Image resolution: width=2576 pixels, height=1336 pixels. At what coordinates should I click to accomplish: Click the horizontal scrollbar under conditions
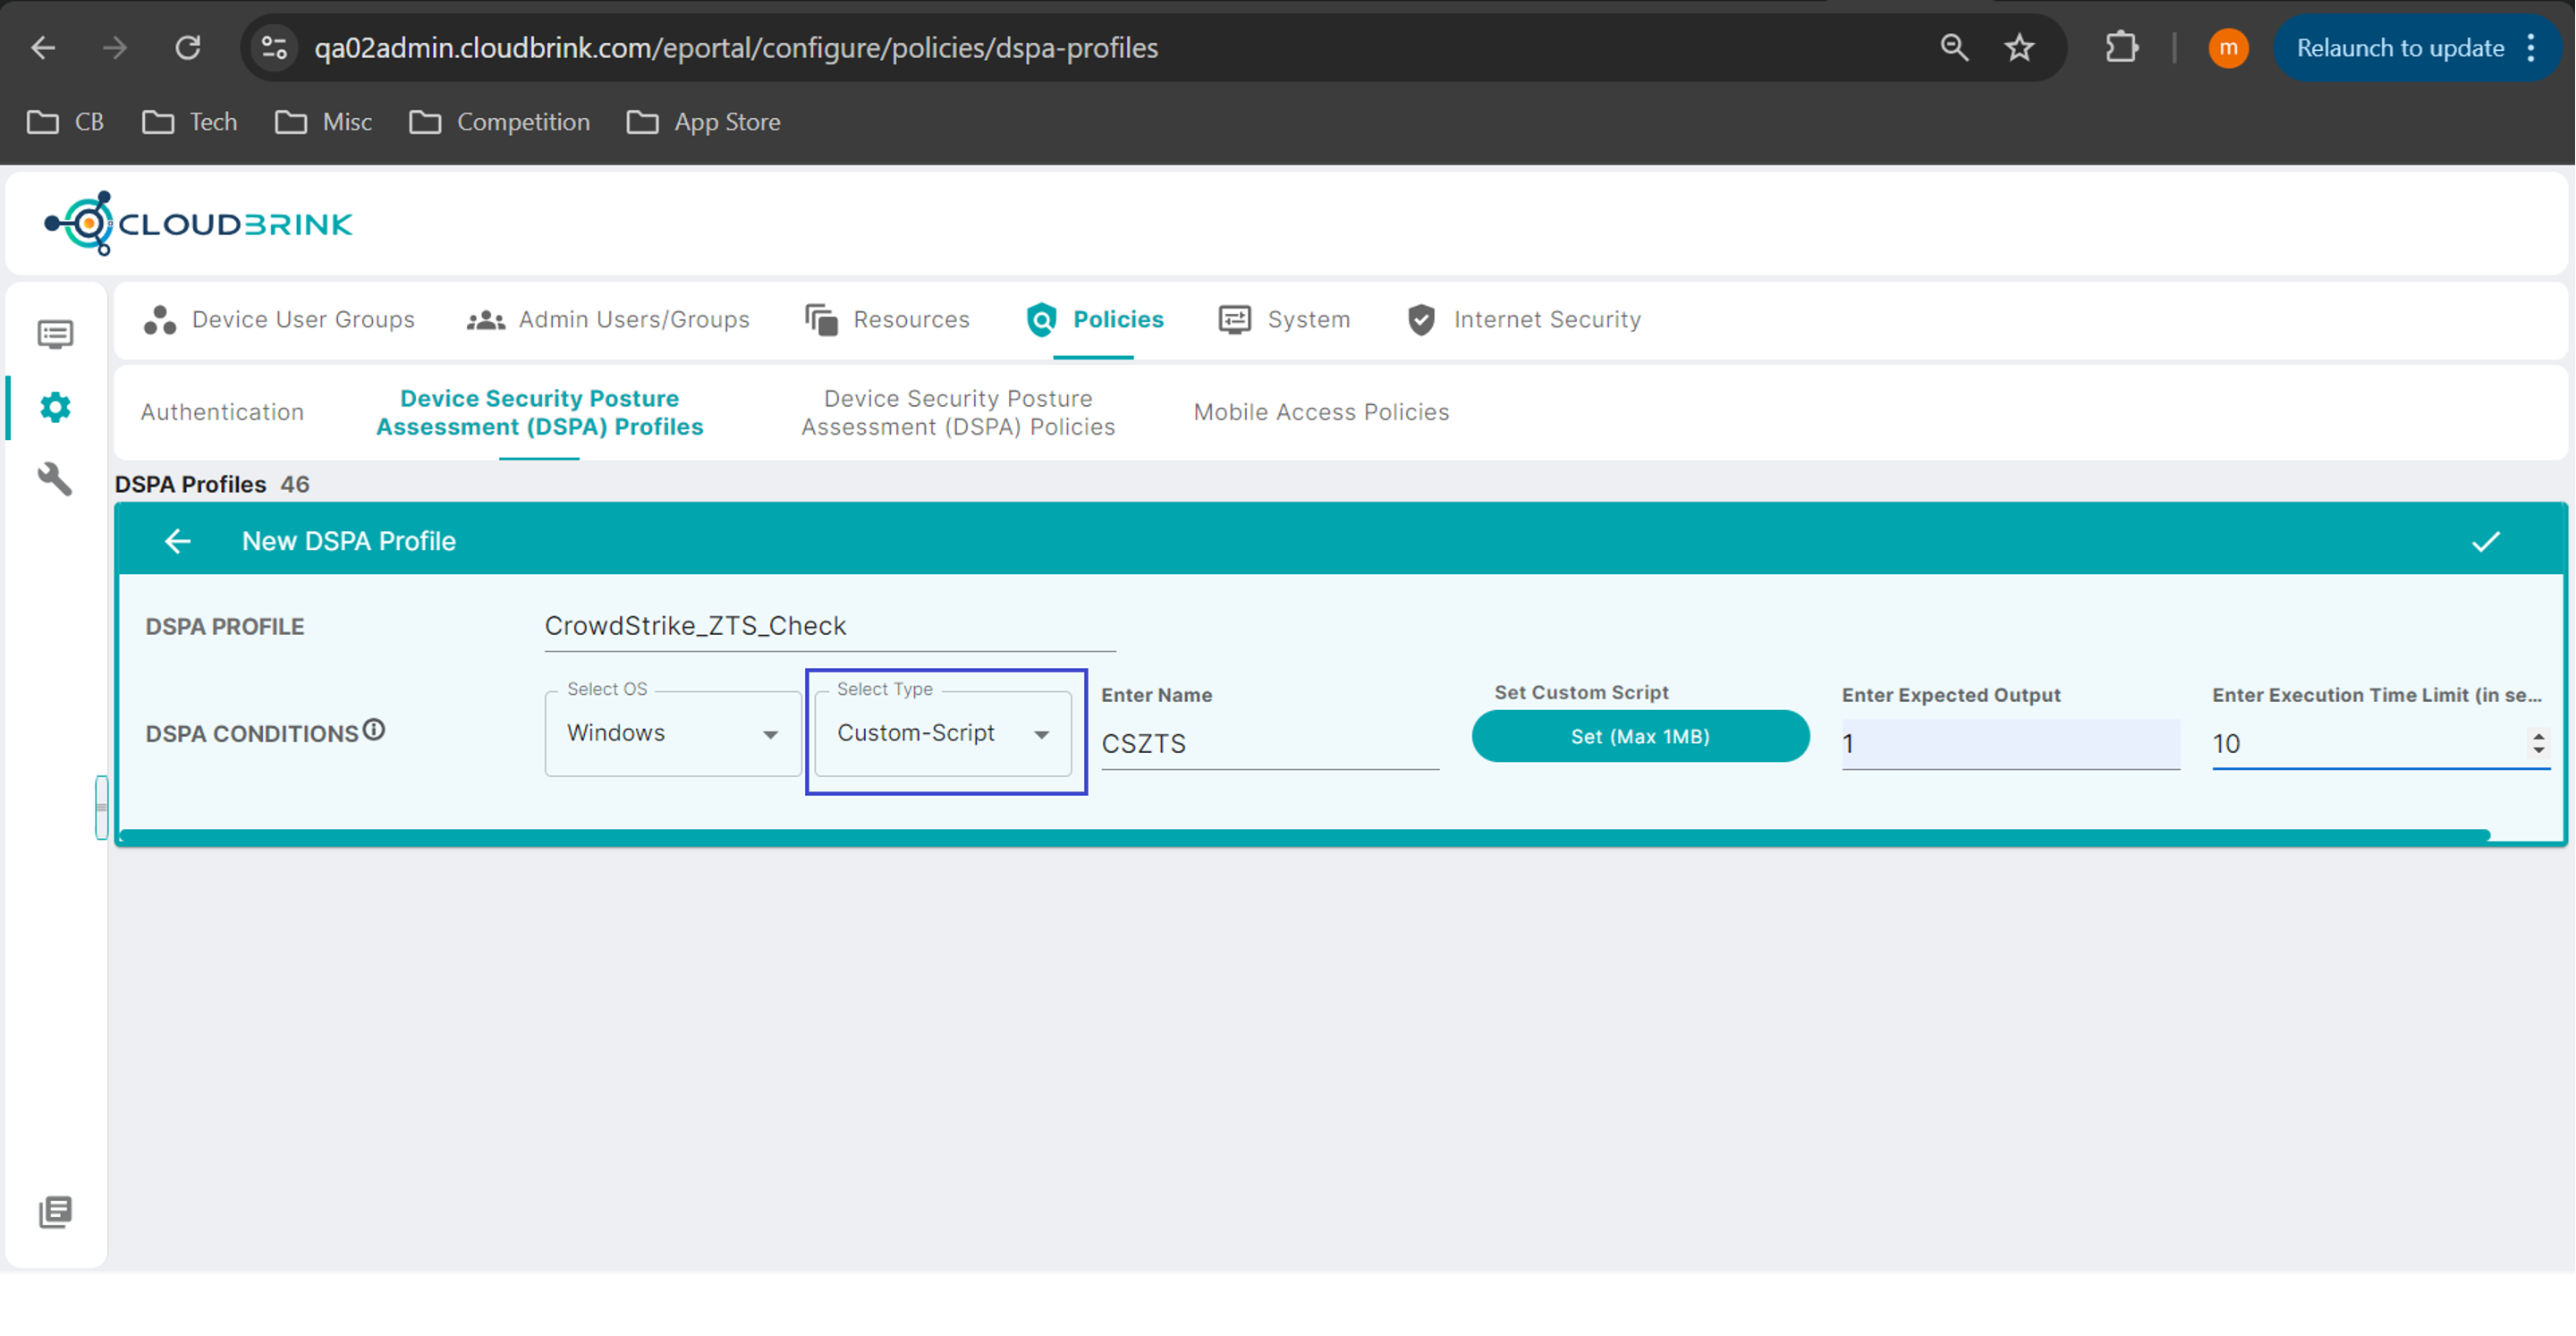tap(1300, 835)
